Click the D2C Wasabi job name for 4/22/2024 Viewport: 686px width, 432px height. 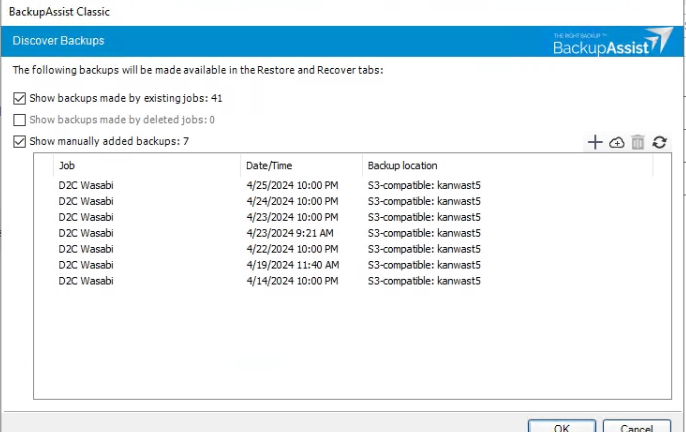tap(86, 249)
